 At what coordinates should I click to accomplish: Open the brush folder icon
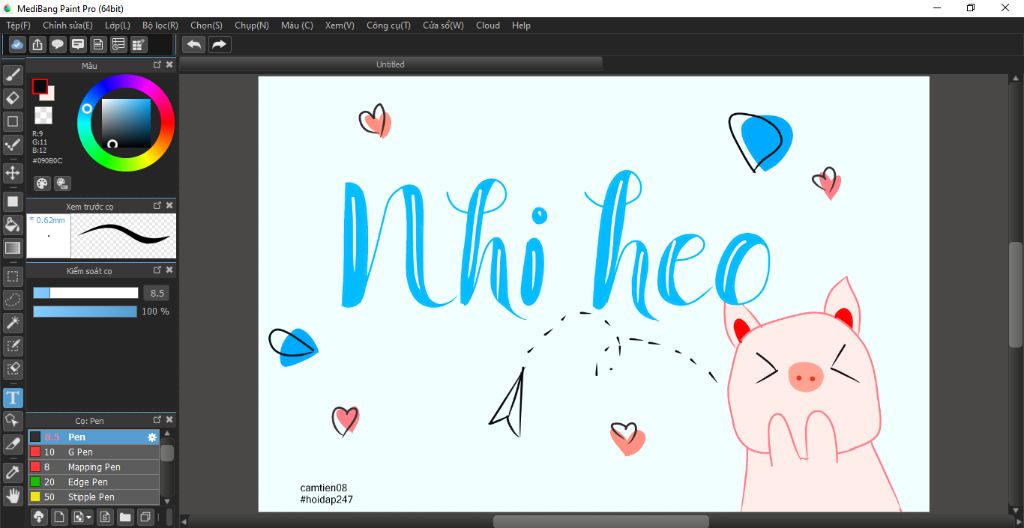pos(125,517)
